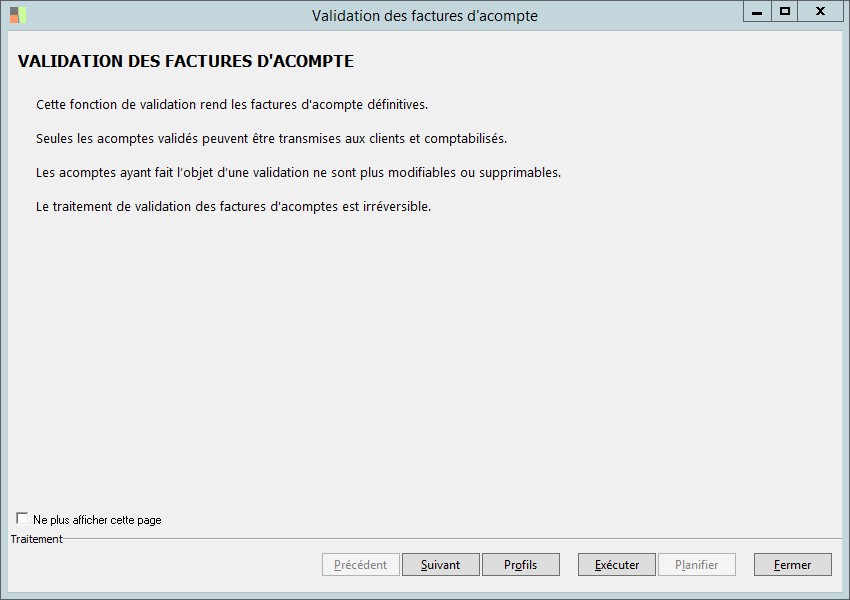Maximize the validation window
The image size is (850, 600).
click(785, 12)
